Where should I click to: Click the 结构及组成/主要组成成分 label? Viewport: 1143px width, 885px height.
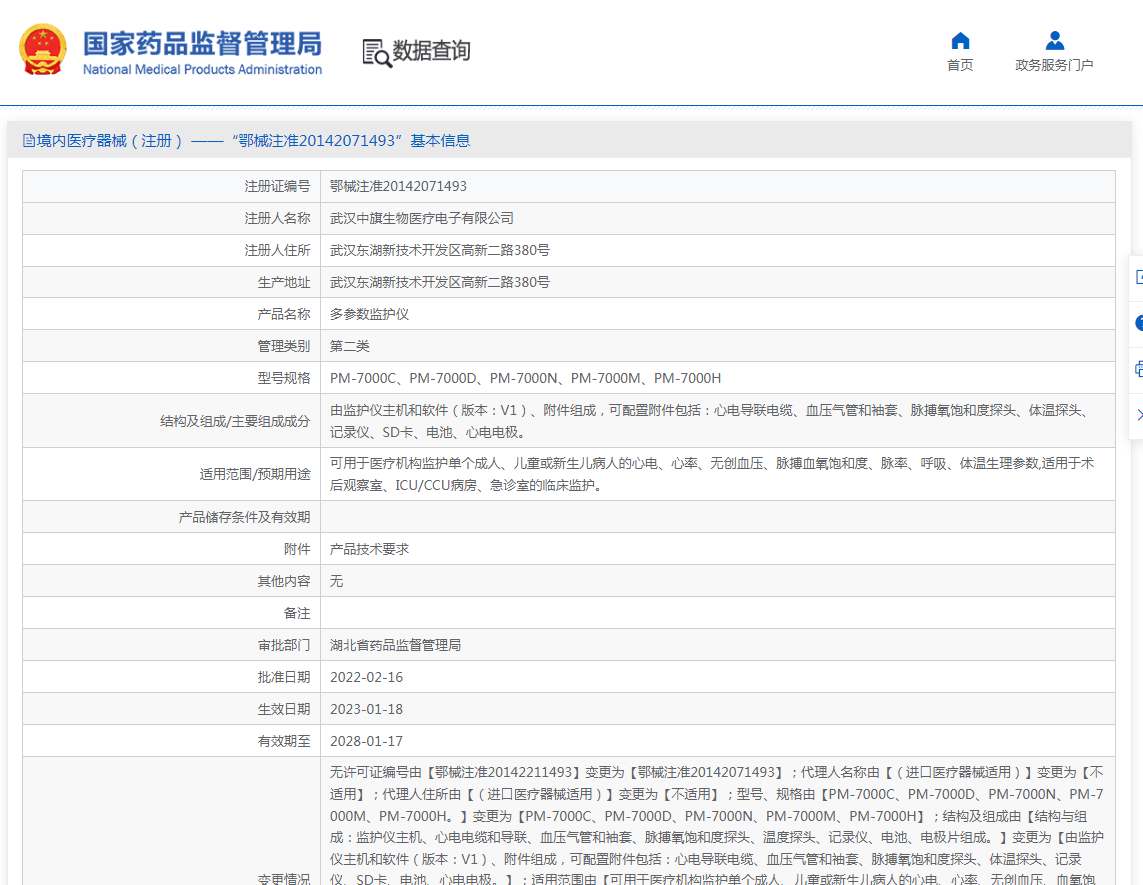(x=235, y=421)
